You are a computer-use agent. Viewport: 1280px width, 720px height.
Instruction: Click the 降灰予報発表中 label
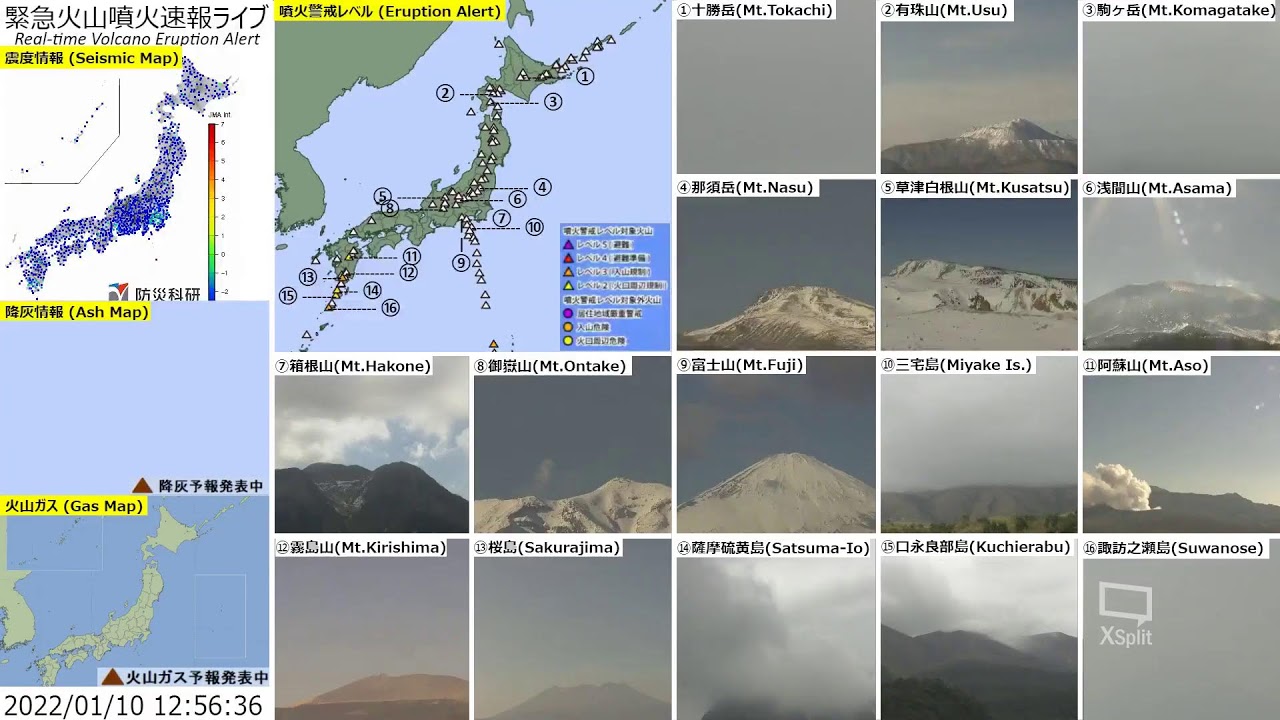[211, 486]
